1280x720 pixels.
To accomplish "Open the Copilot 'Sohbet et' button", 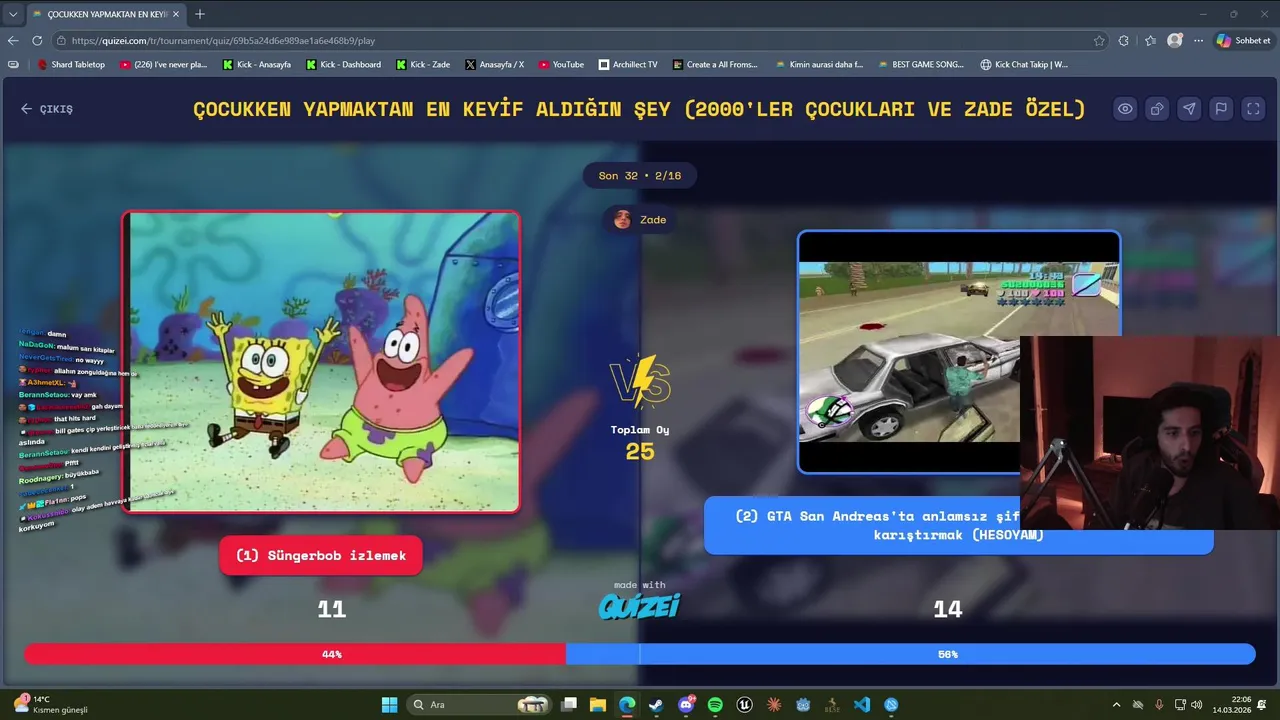I will click(x=1244, y=41).
